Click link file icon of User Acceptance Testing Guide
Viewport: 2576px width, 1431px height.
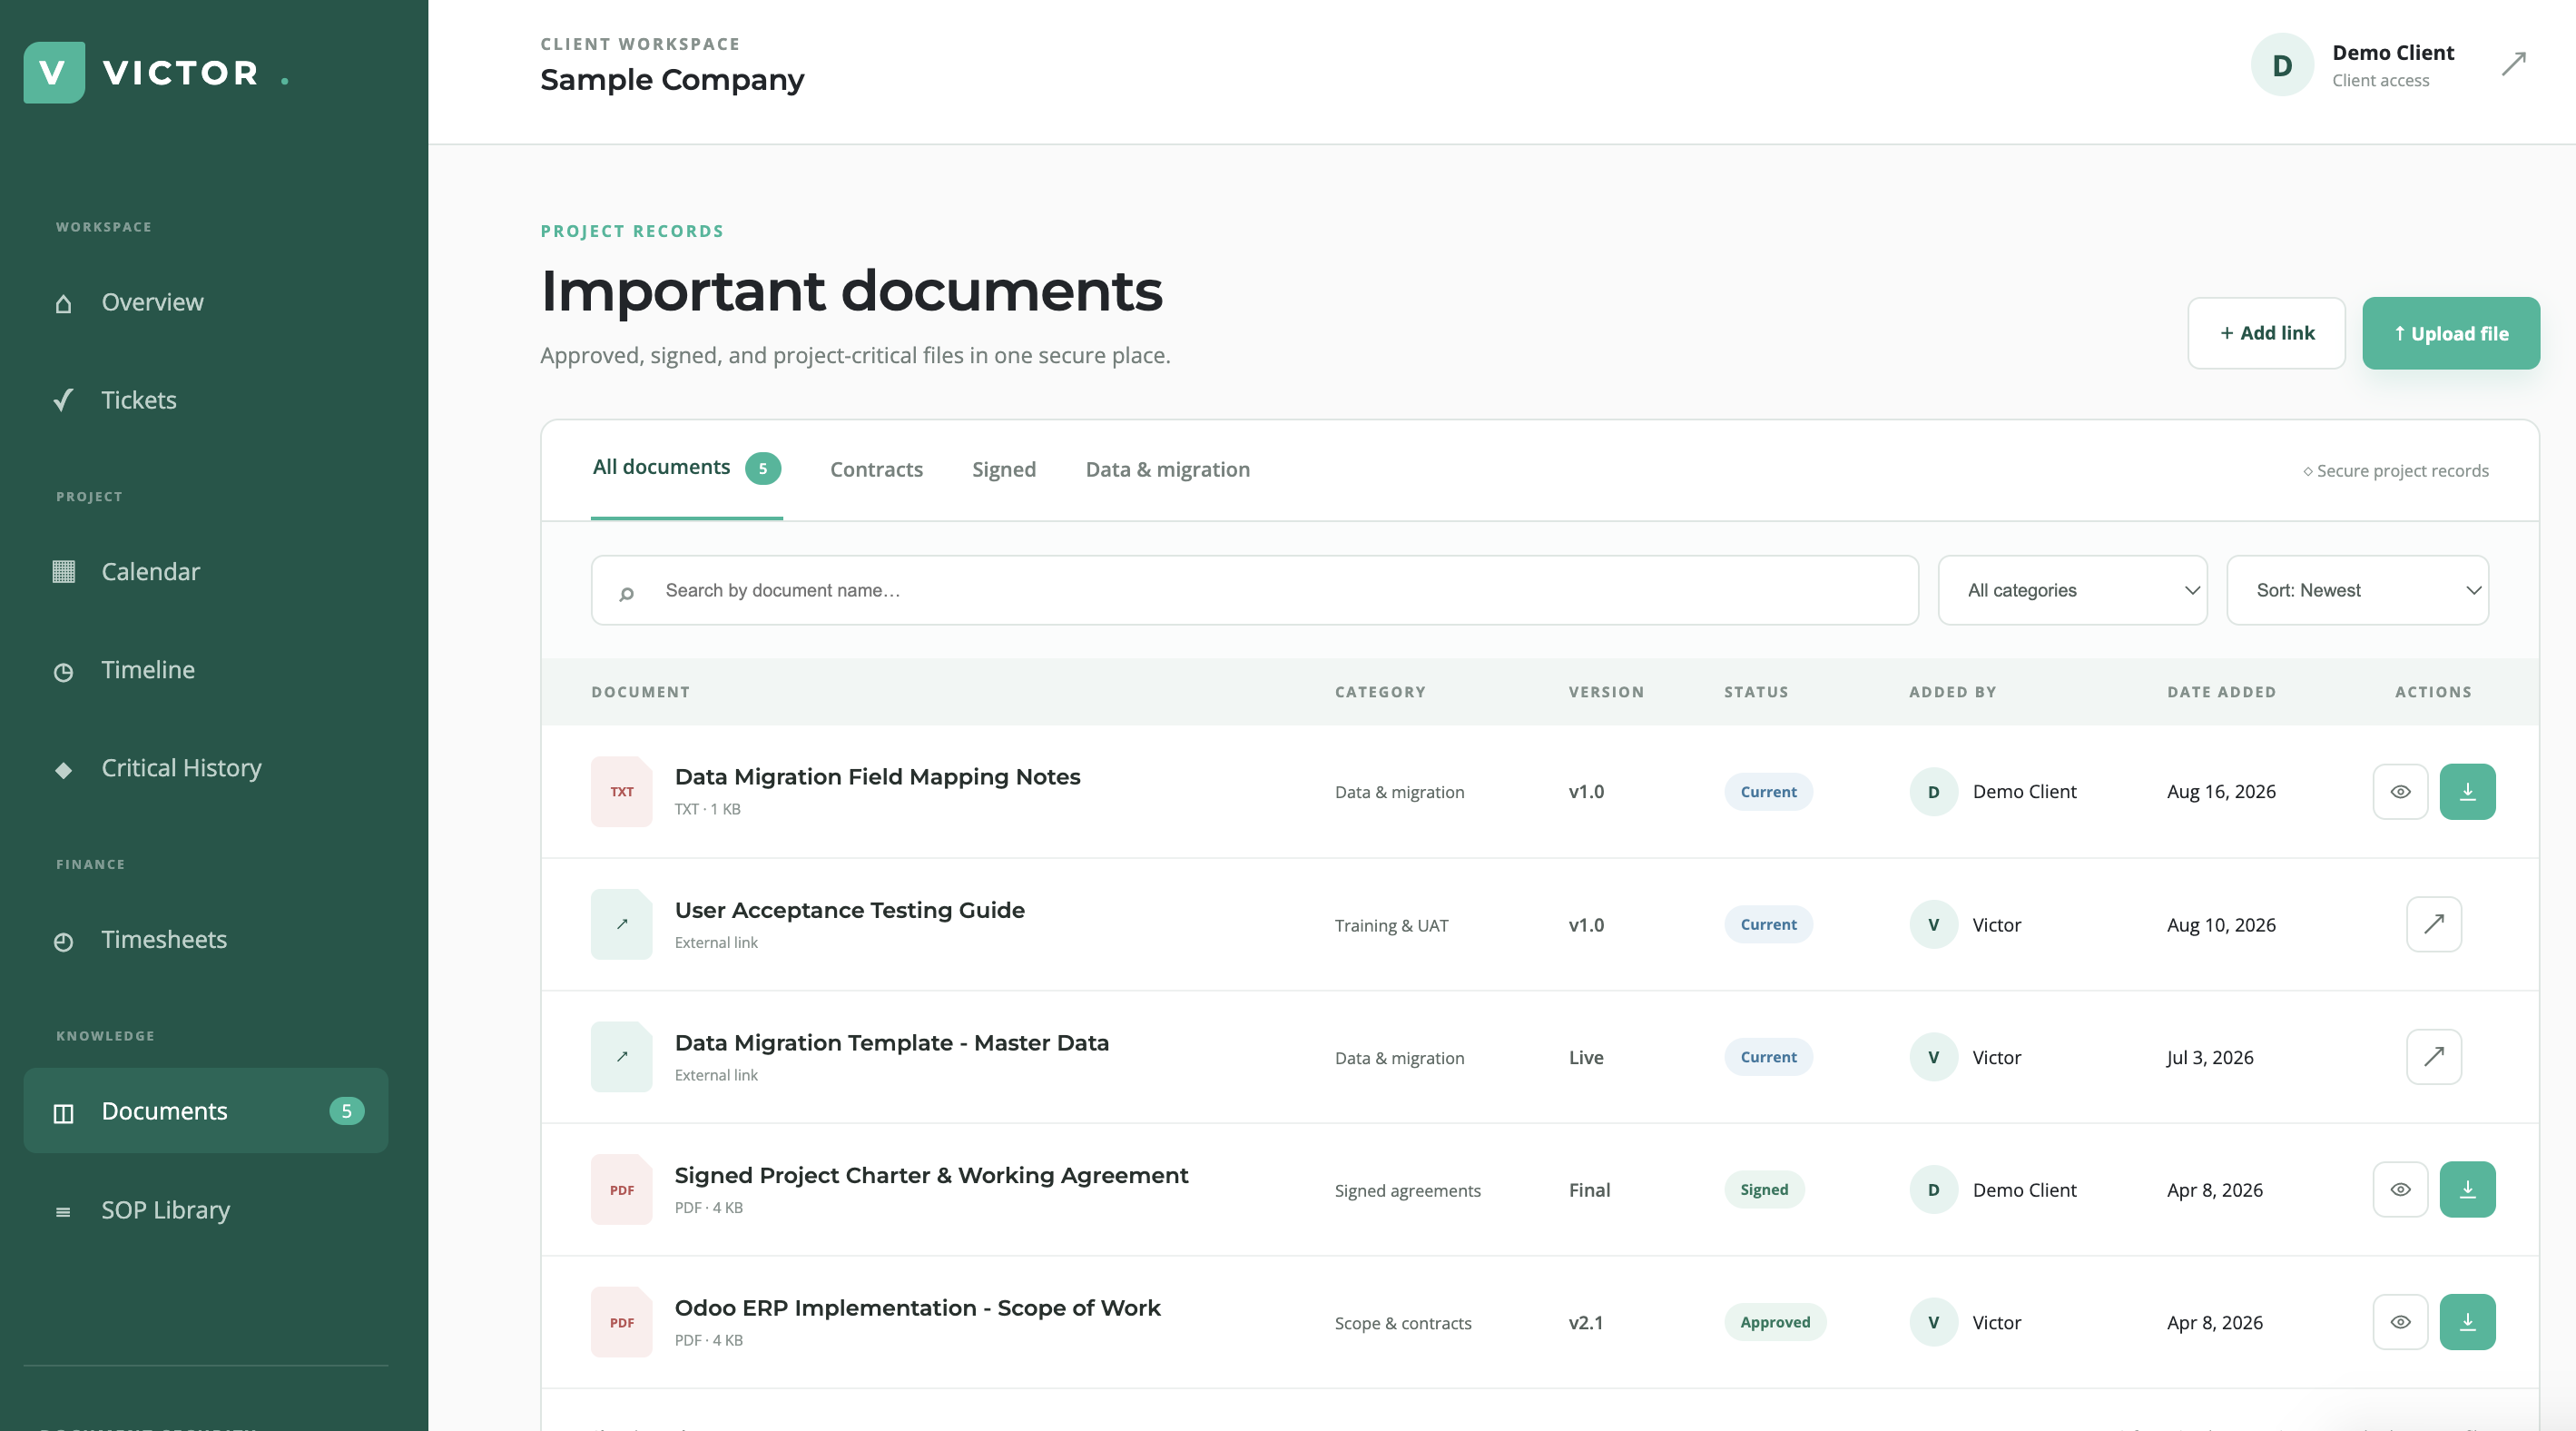(x=621, y=924)
